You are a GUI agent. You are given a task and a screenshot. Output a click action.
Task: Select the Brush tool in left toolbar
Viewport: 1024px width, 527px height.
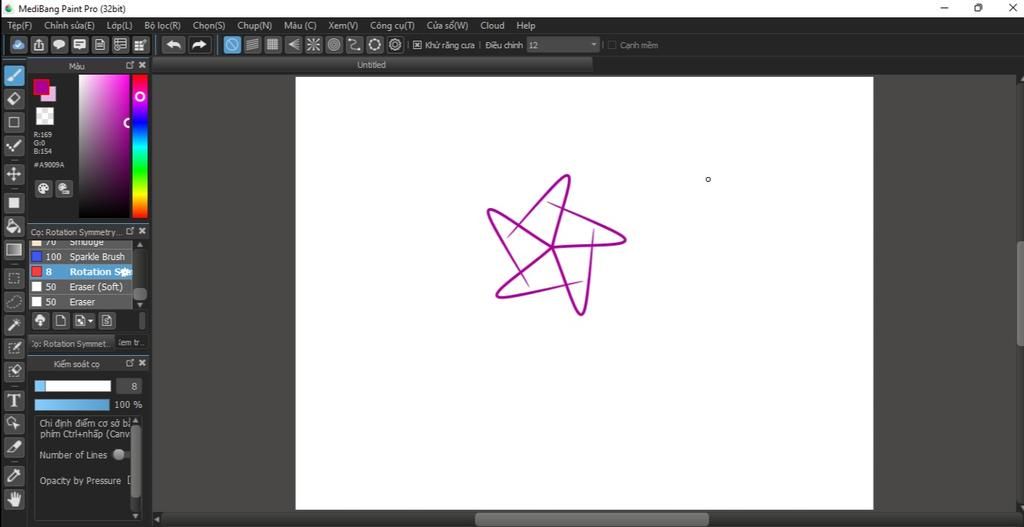point(14,76)
